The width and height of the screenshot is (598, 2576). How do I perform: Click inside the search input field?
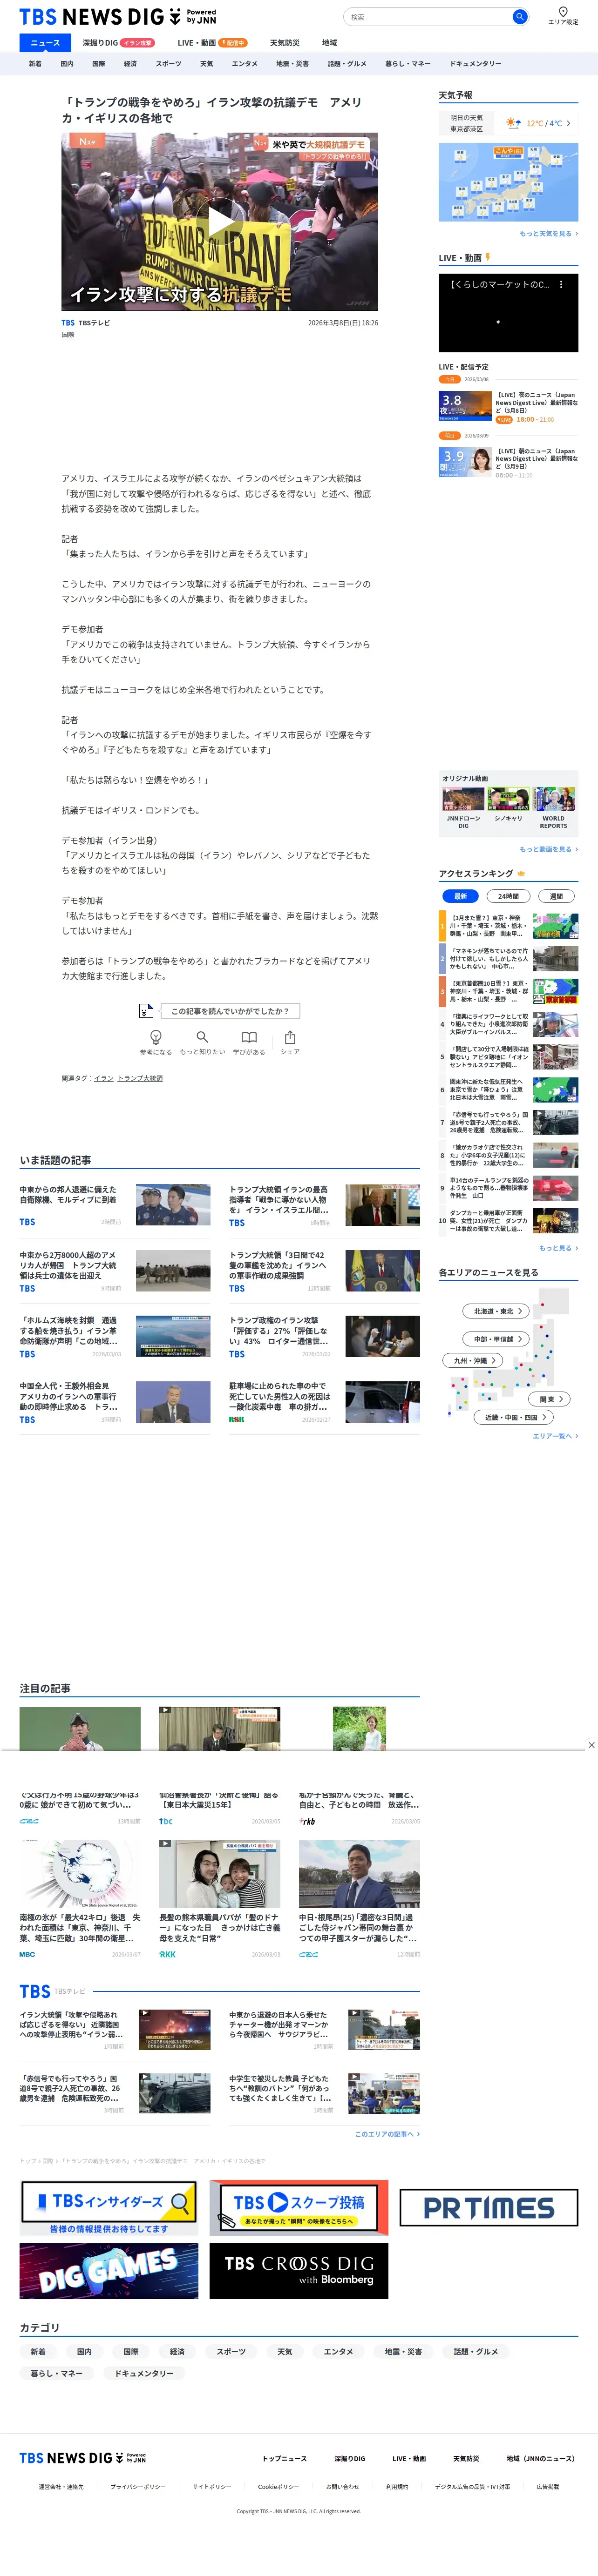(428, 17)
